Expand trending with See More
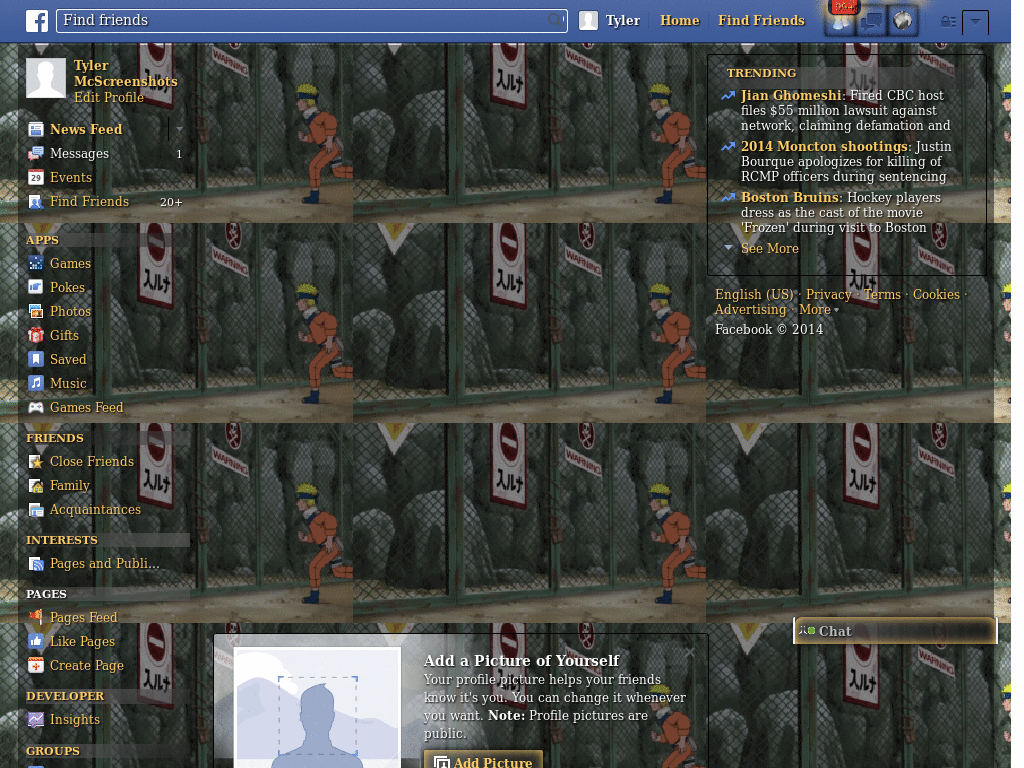The image size is (1024, 768). pyautogui.click(x=769, y=248)
